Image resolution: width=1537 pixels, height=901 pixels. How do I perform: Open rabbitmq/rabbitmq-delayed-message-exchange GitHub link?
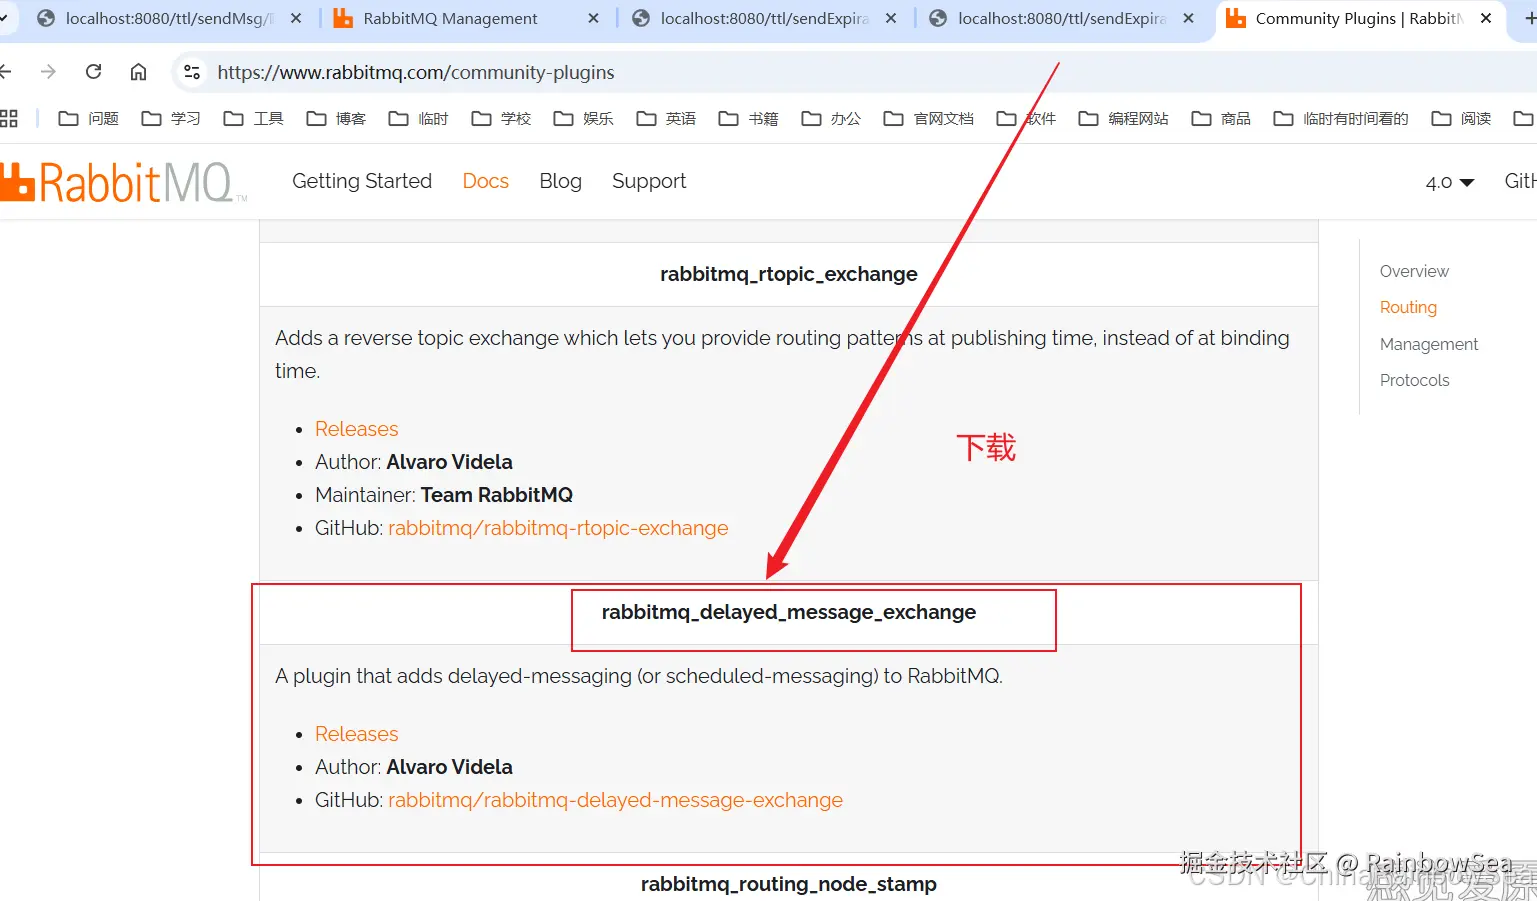[x=615, y=800]
